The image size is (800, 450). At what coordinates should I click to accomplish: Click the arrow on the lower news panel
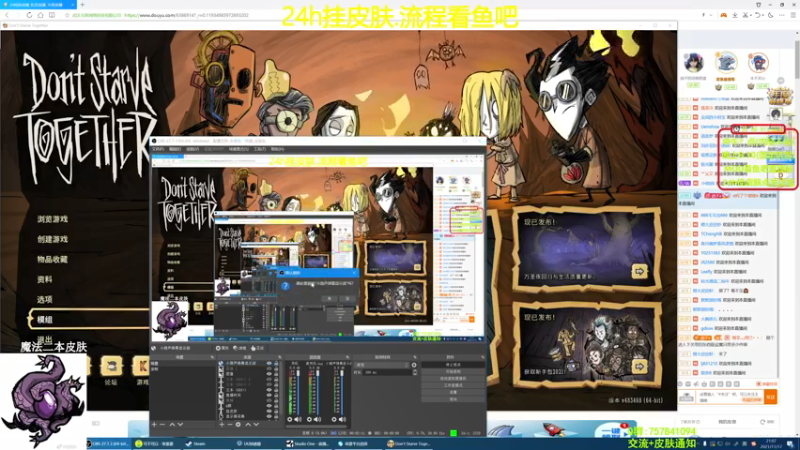point(639,366)
